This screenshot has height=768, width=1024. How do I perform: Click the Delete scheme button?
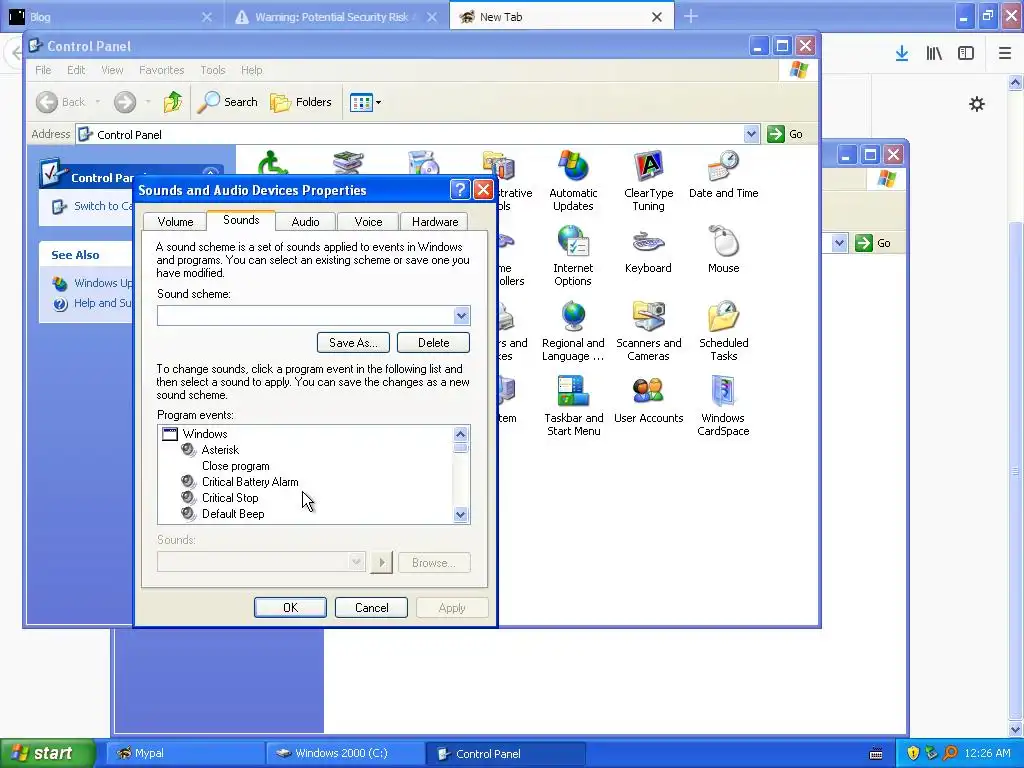coord(434,342)
